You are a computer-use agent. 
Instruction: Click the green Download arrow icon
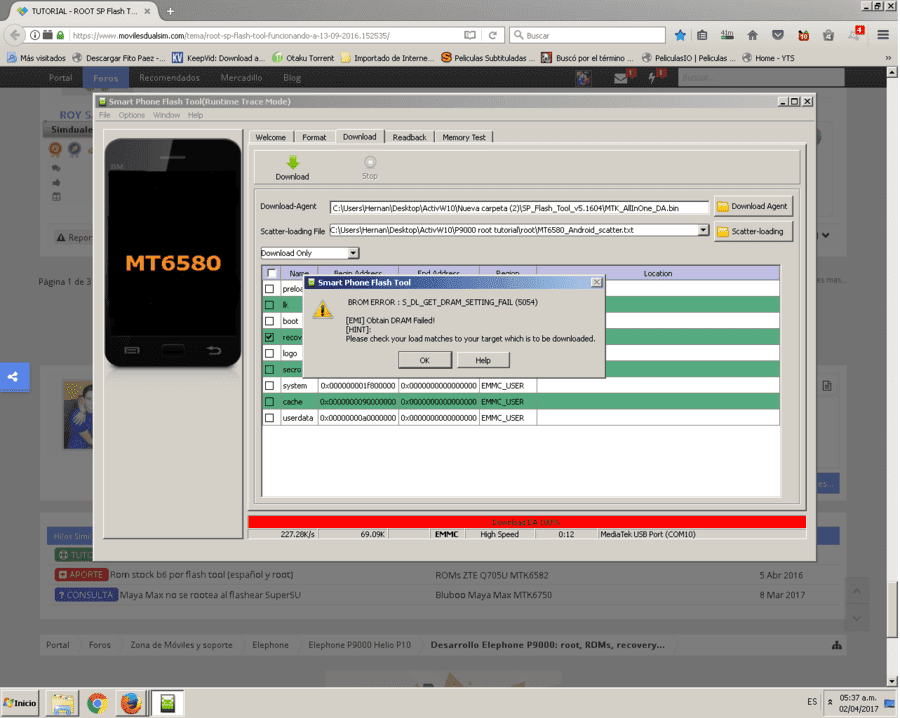tap(293, 162)
